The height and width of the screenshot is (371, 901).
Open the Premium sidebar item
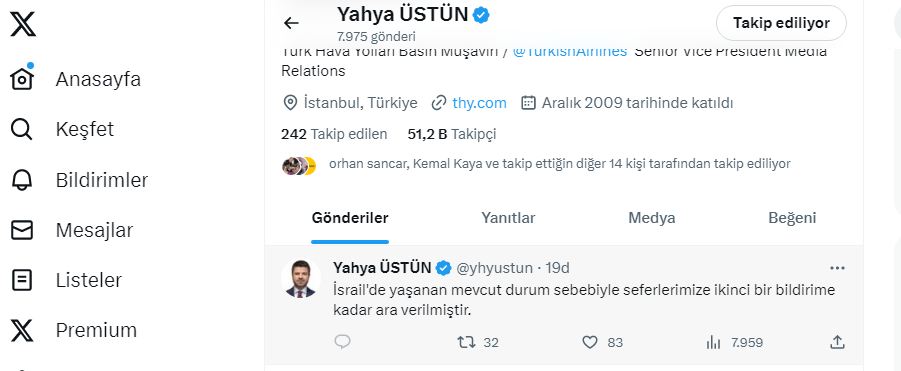[74, 330]
